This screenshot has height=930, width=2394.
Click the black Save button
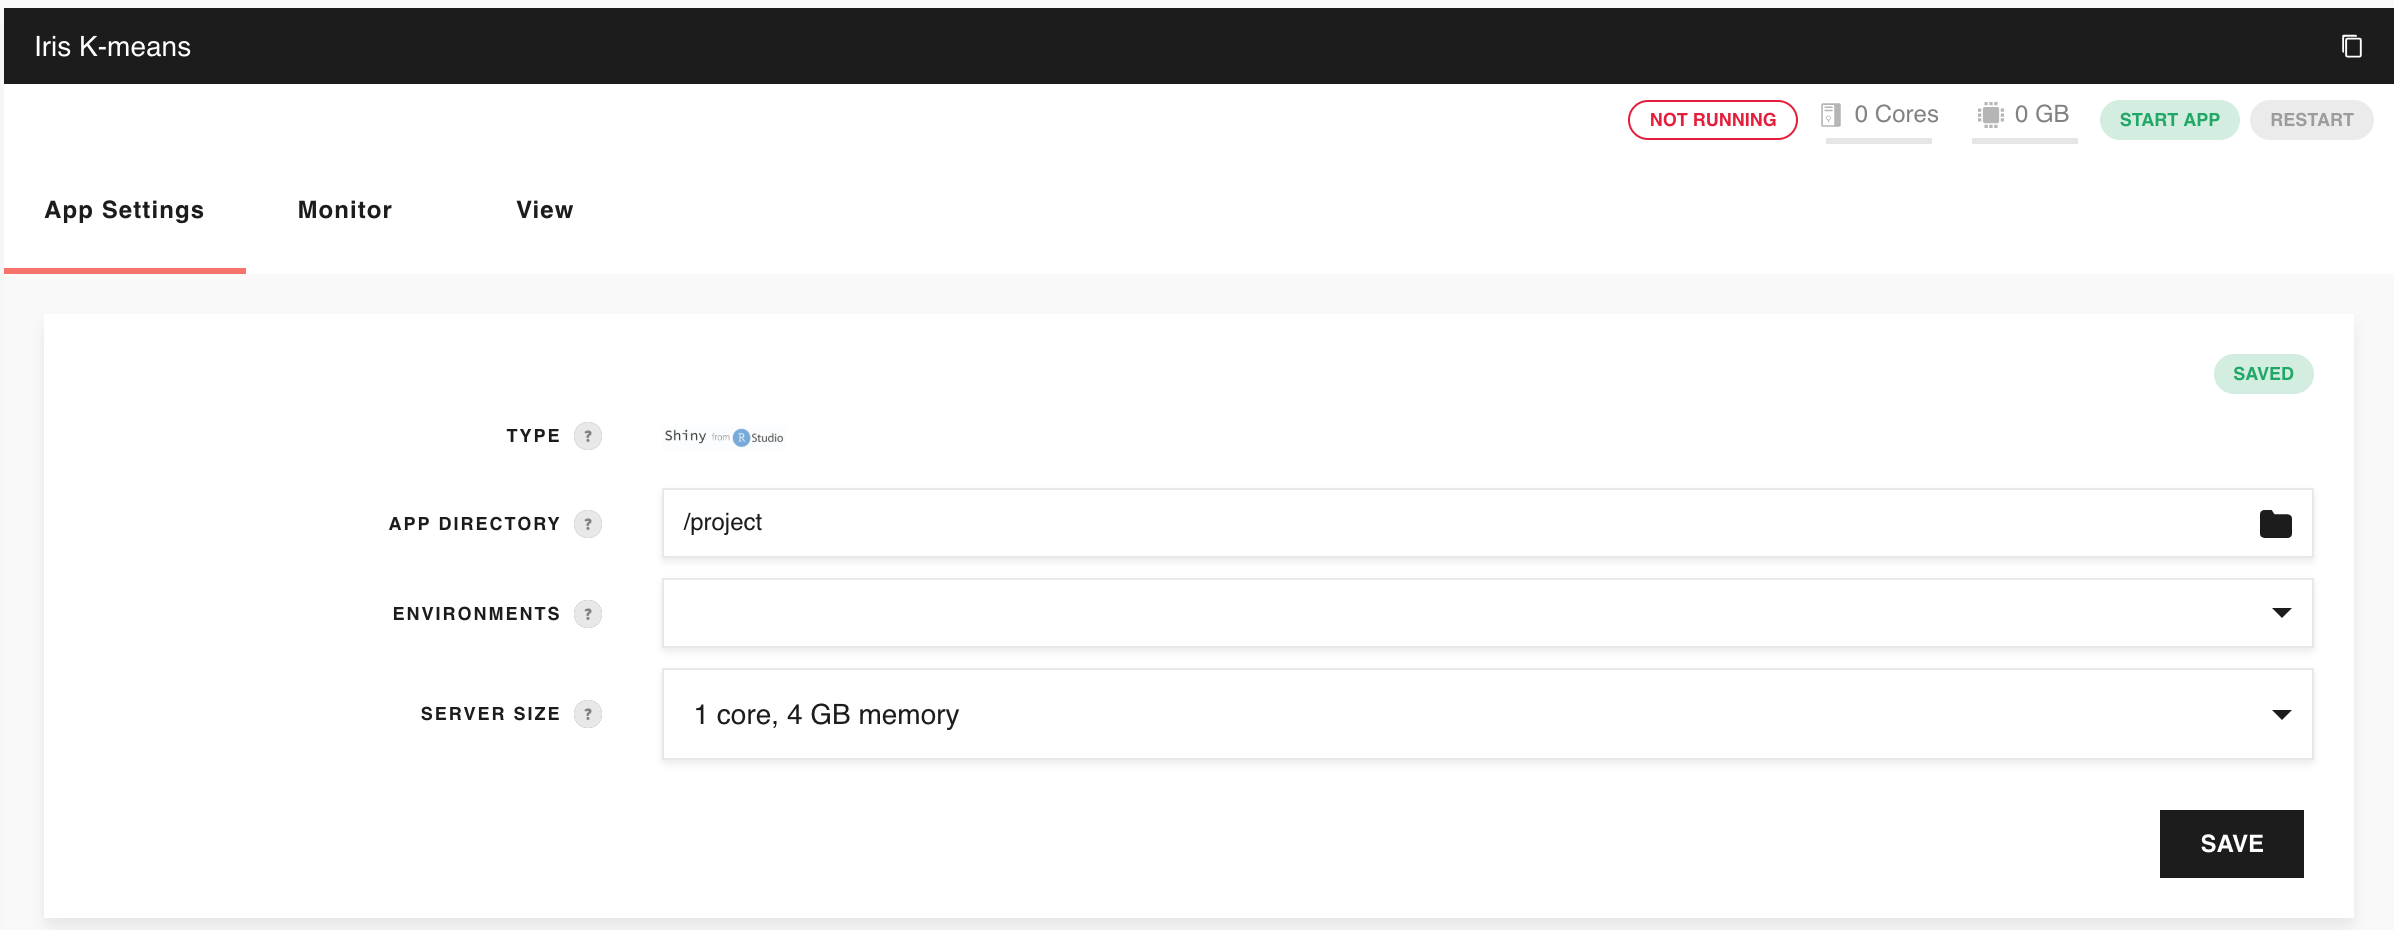coord(2231,844)
